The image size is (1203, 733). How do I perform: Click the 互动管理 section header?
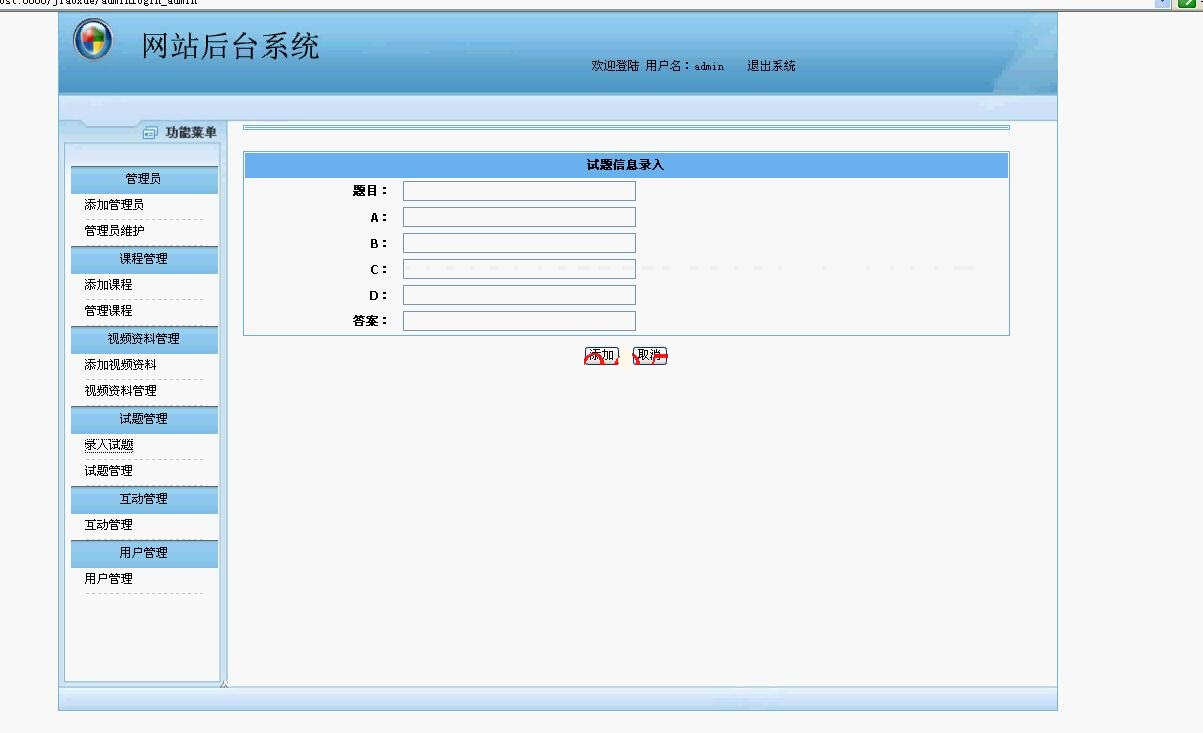tap(144, 500)
